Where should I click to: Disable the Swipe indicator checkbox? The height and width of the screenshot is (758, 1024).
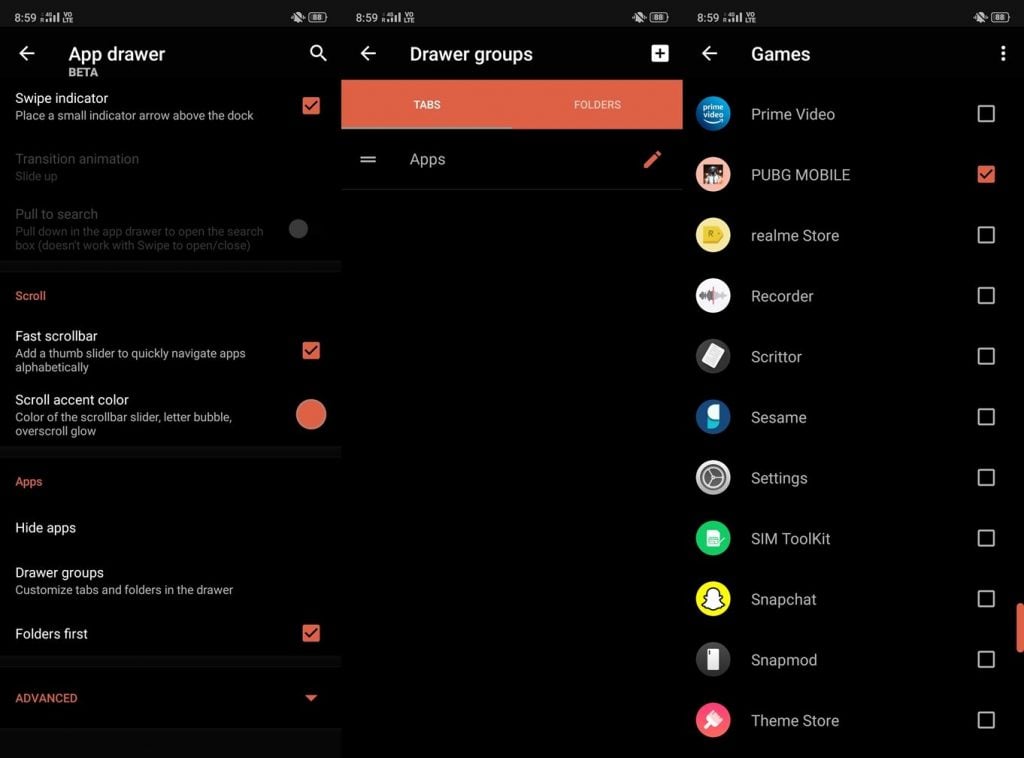pos(311,106)
